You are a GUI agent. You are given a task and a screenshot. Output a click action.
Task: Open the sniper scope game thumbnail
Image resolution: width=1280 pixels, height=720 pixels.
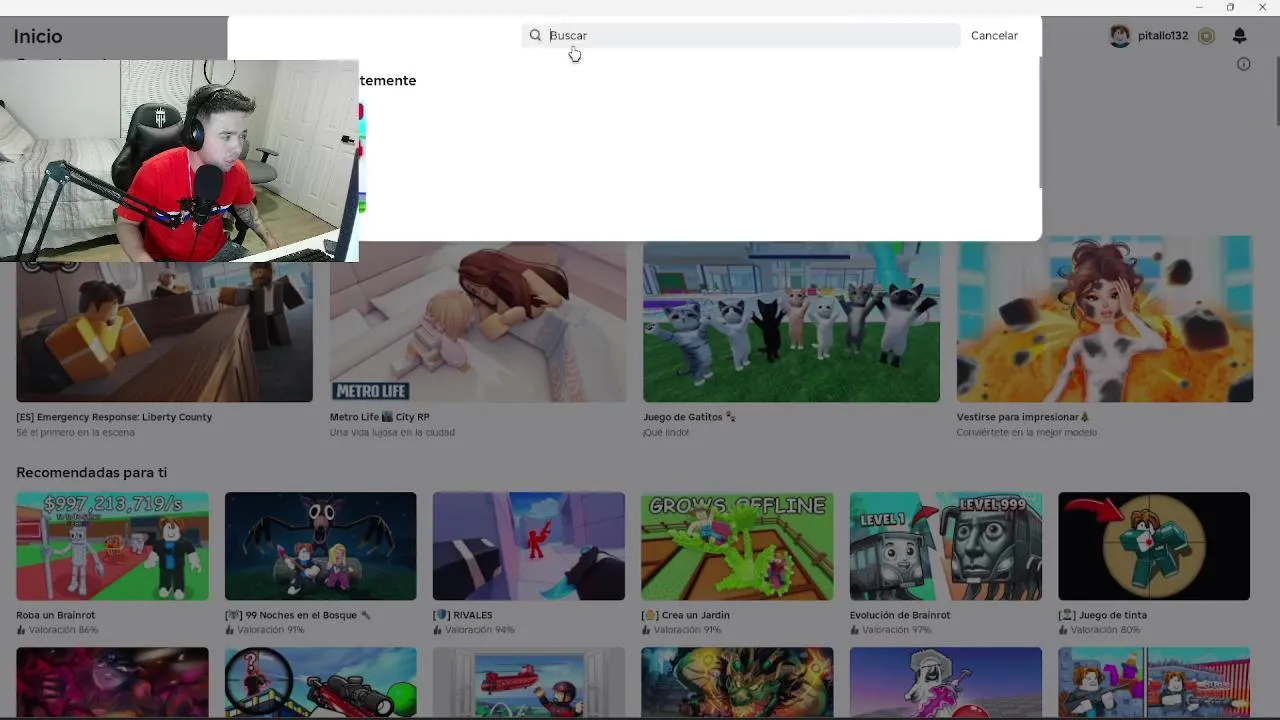pos(320,682)
